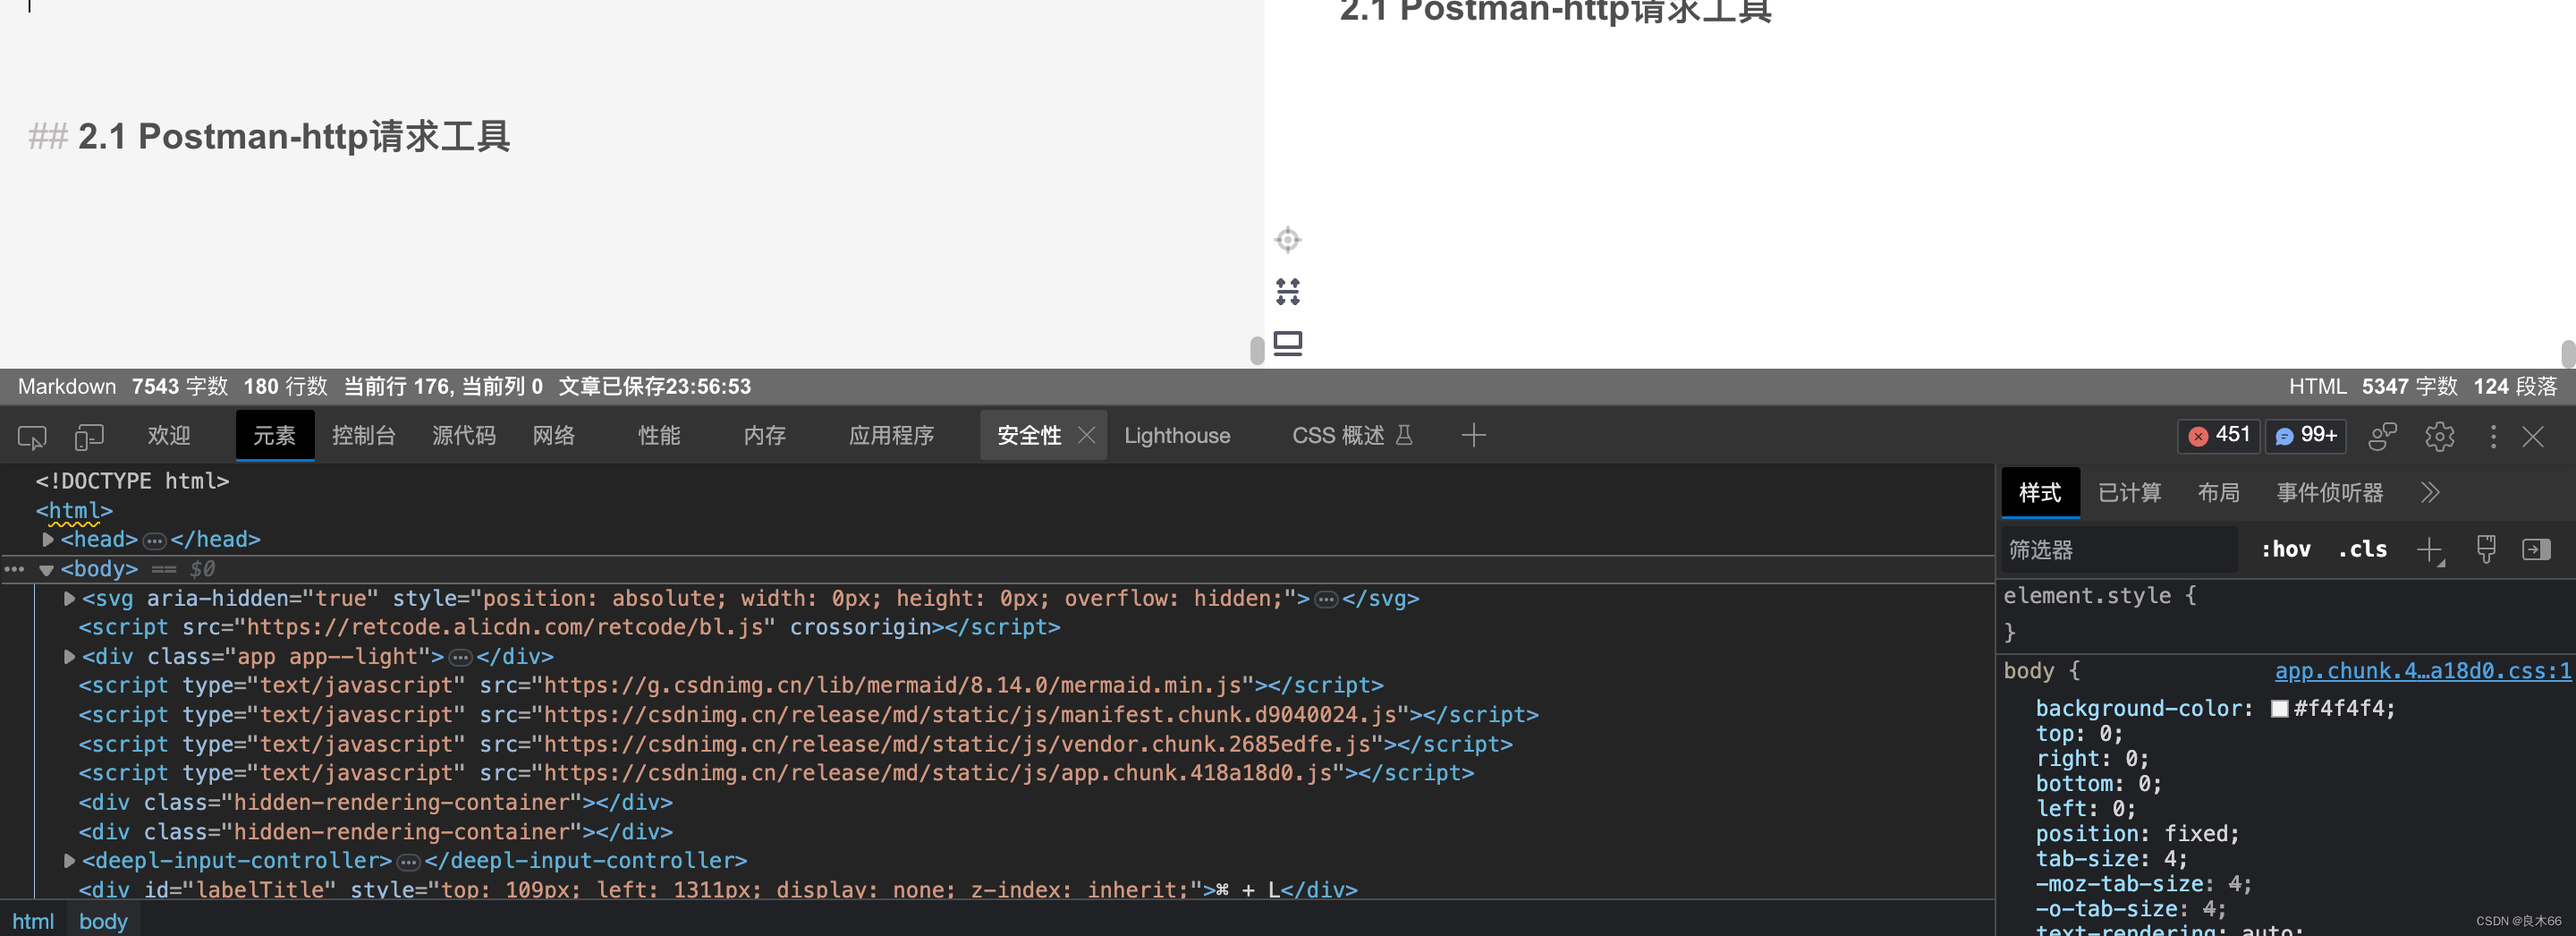The width and height of the screenshot is (2576, 936).
Task: Open the 内存 tab
Action: pos(765,435)
